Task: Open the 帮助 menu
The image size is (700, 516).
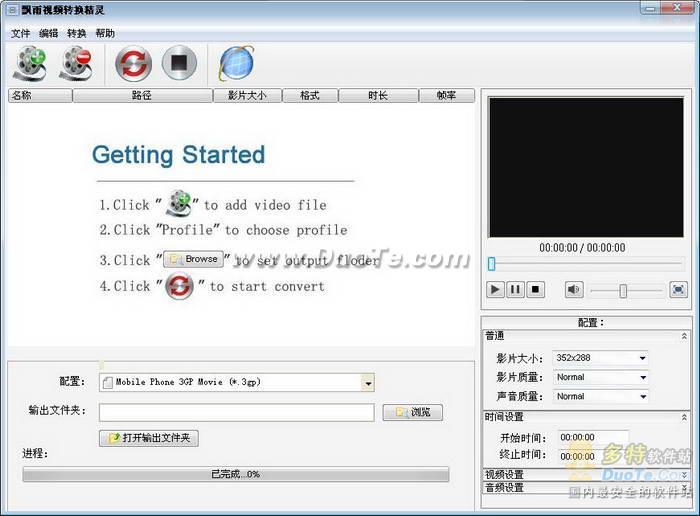Action: (x=105, y=33)
